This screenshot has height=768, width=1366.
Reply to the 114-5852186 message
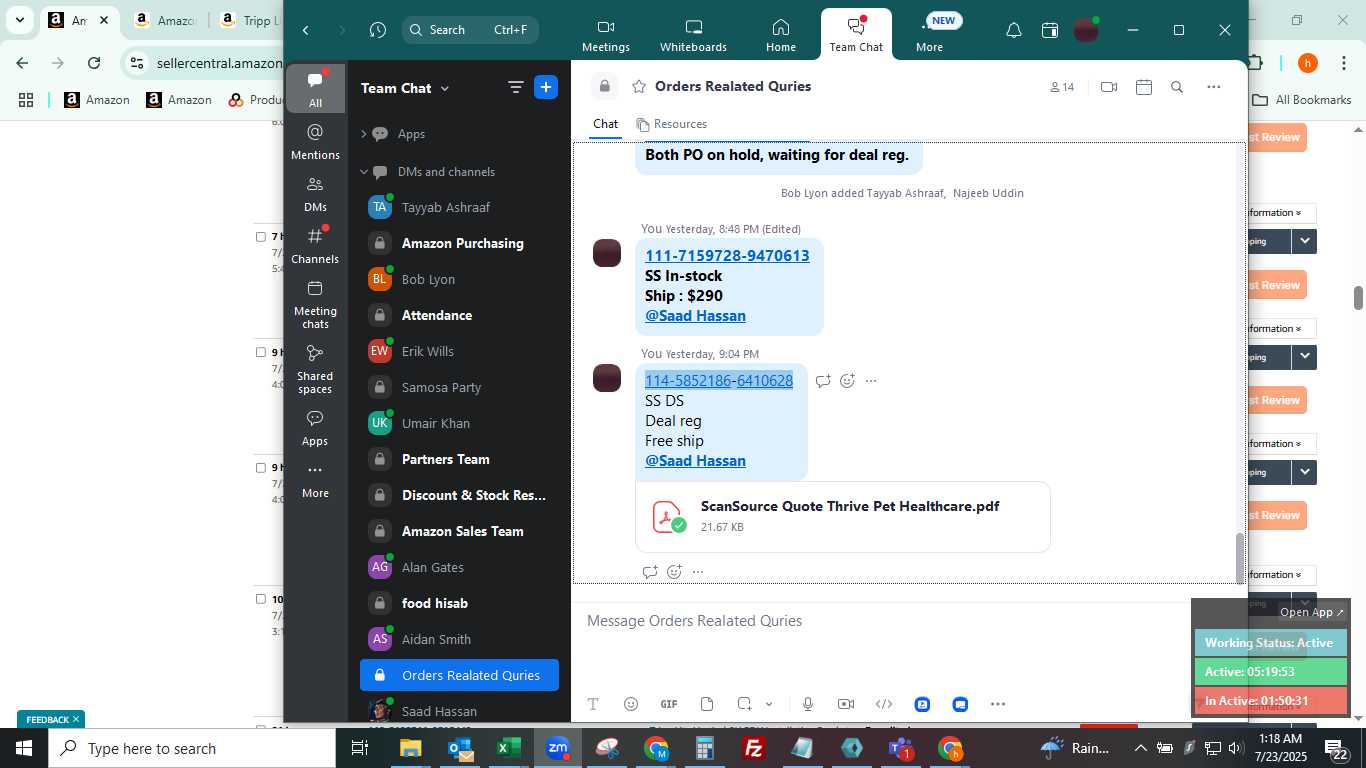click(x=823, y=381)
